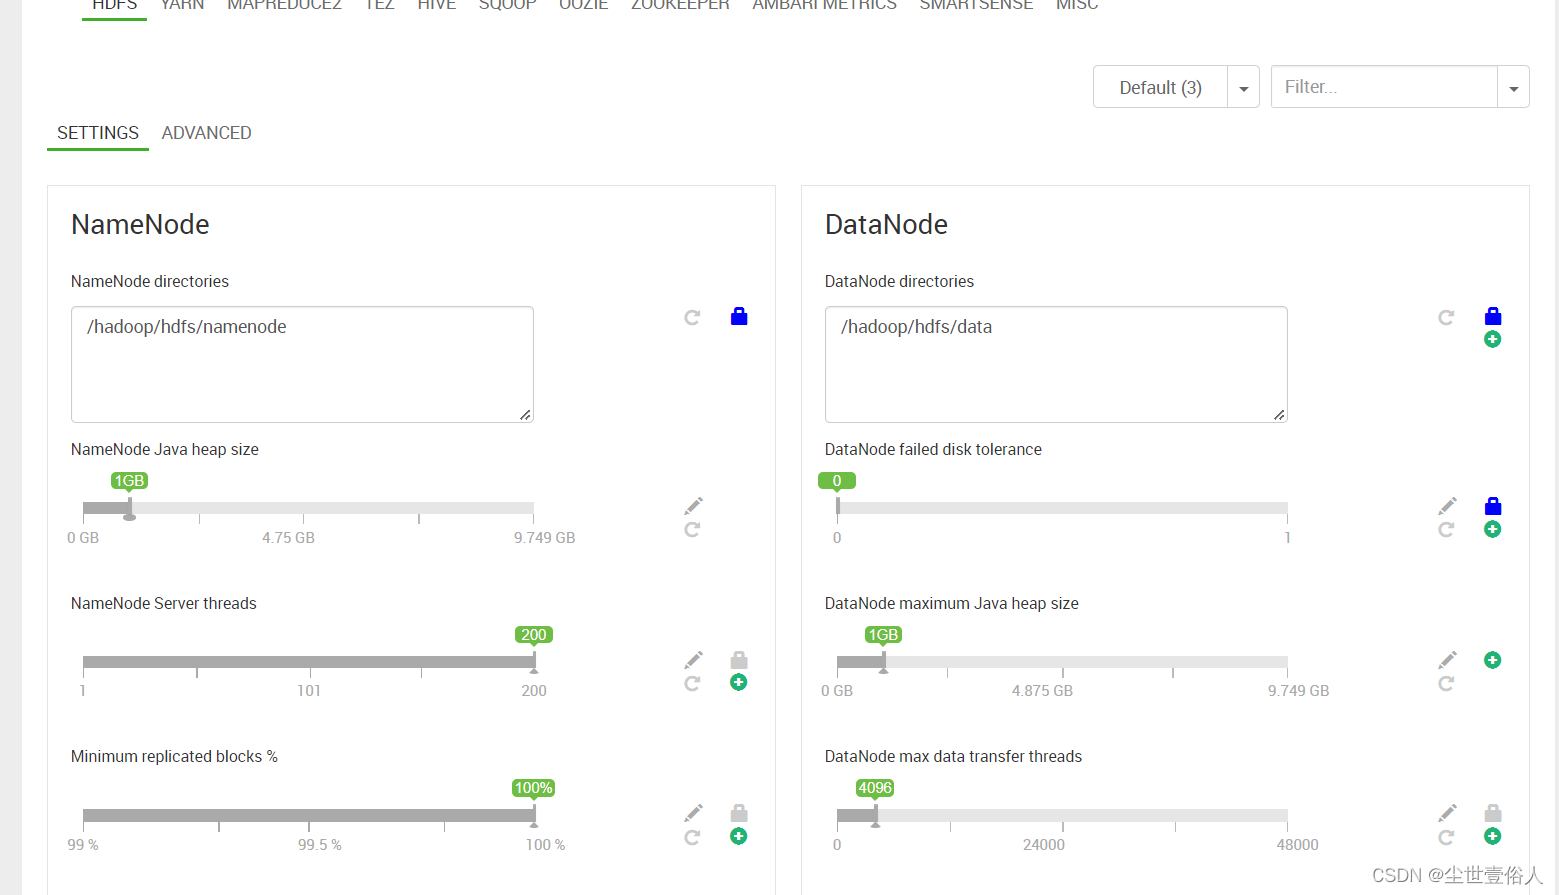
Task: Click the NameNode Java heap size slider handle
Action: [129, 509]
